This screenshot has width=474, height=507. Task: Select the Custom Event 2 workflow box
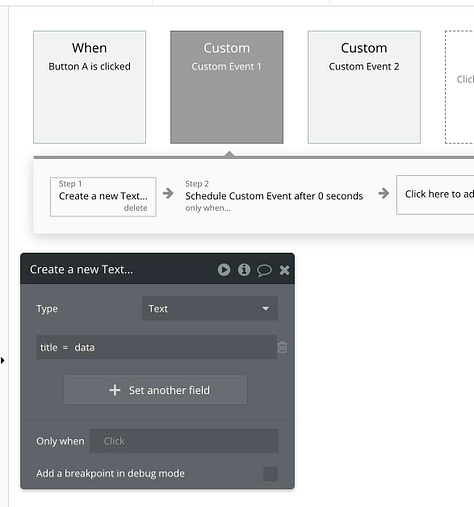pos(364,87)
